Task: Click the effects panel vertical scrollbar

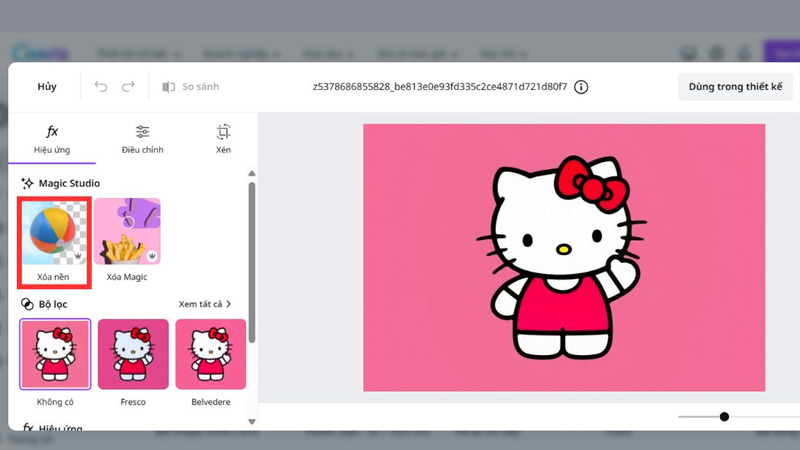Action: pyautogui.click(x=252, y=260)
